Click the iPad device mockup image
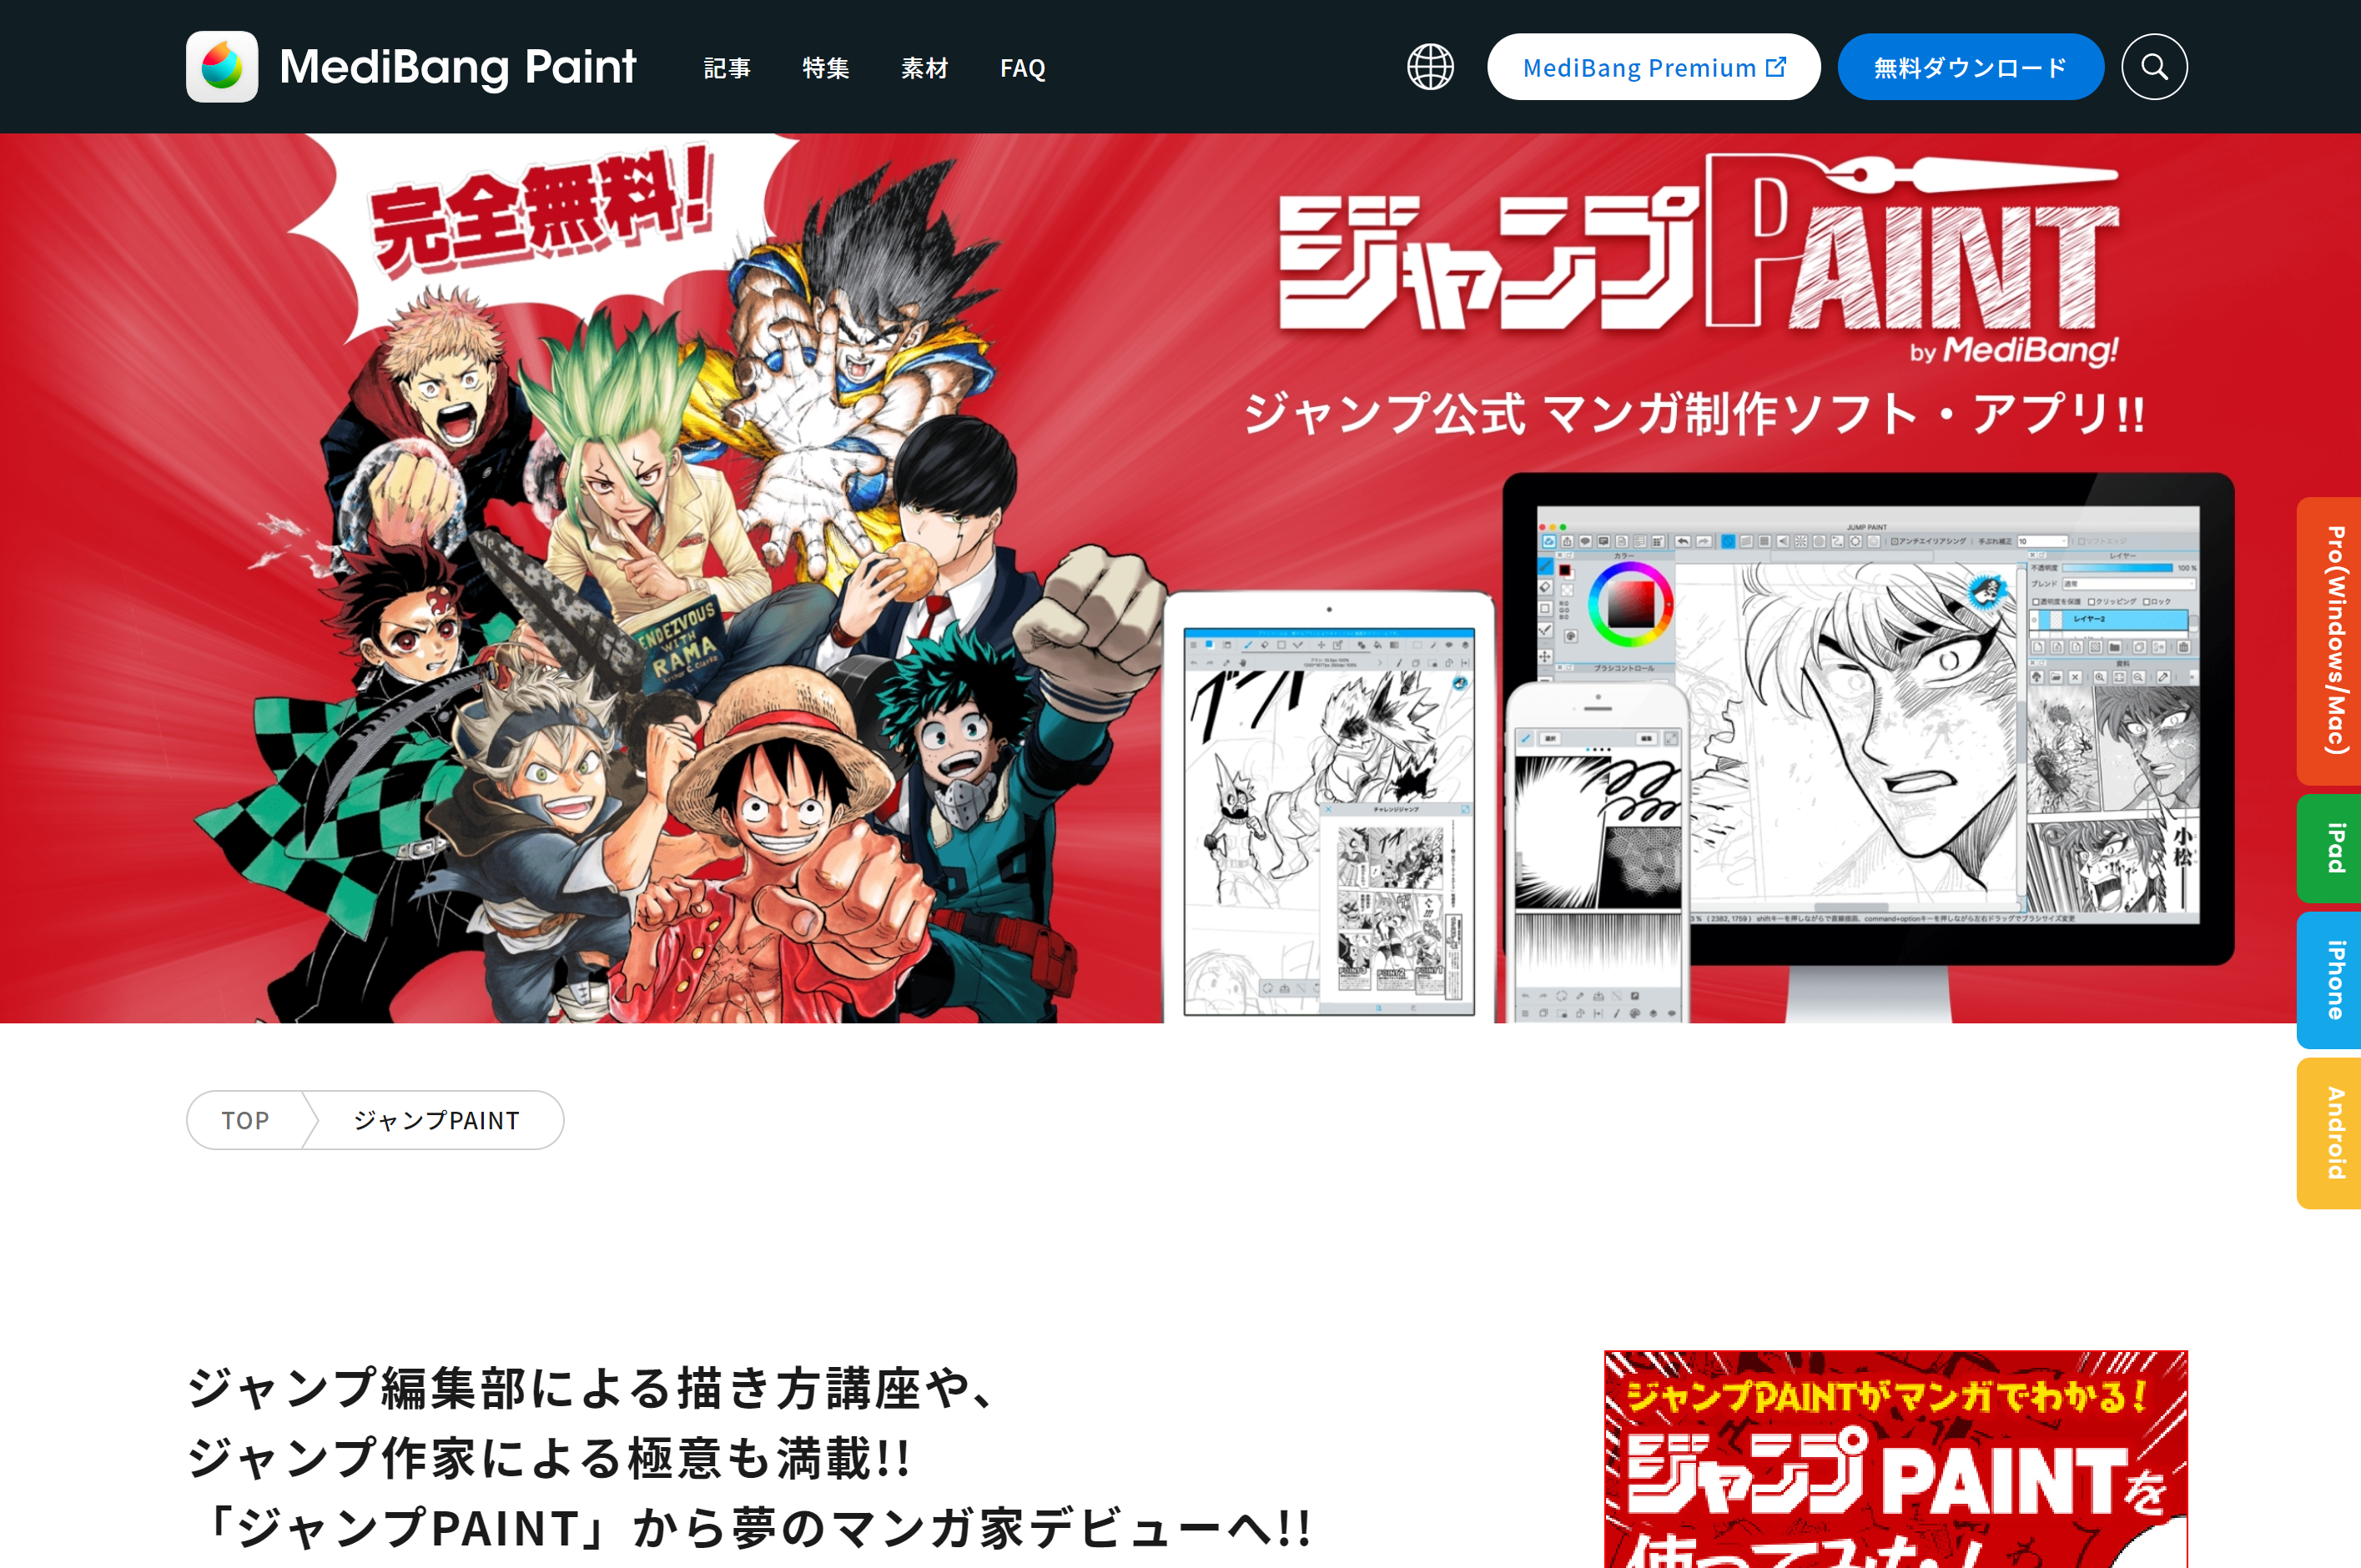The image size is (2361, 1568). coord(1330,808)
